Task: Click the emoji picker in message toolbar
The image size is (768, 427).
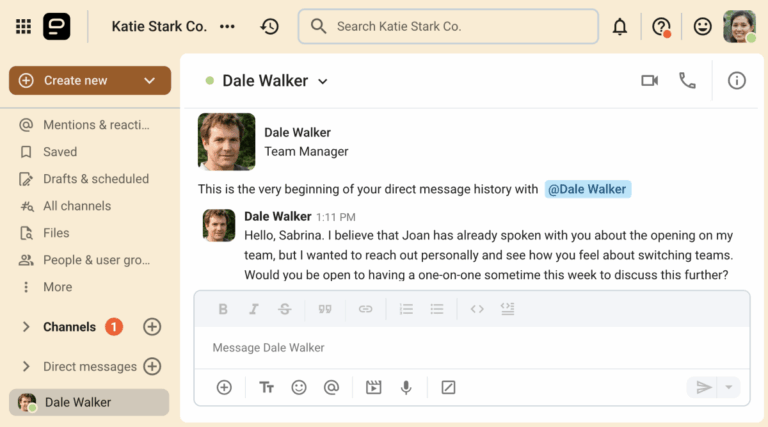Action: point(298,387)
